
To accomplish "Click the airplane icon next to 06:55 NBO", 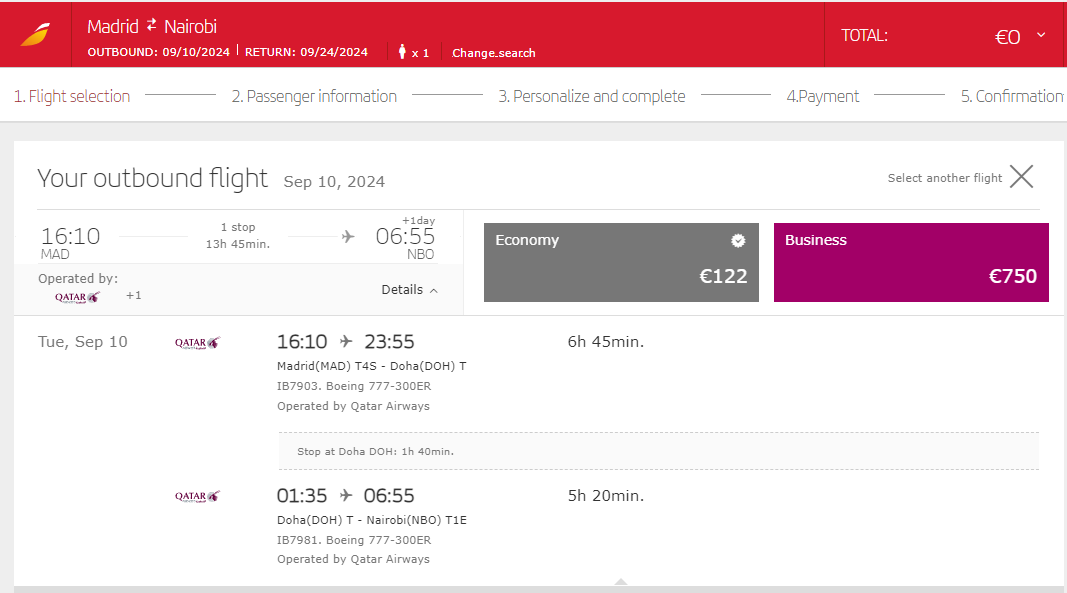I will coord(348,236).
